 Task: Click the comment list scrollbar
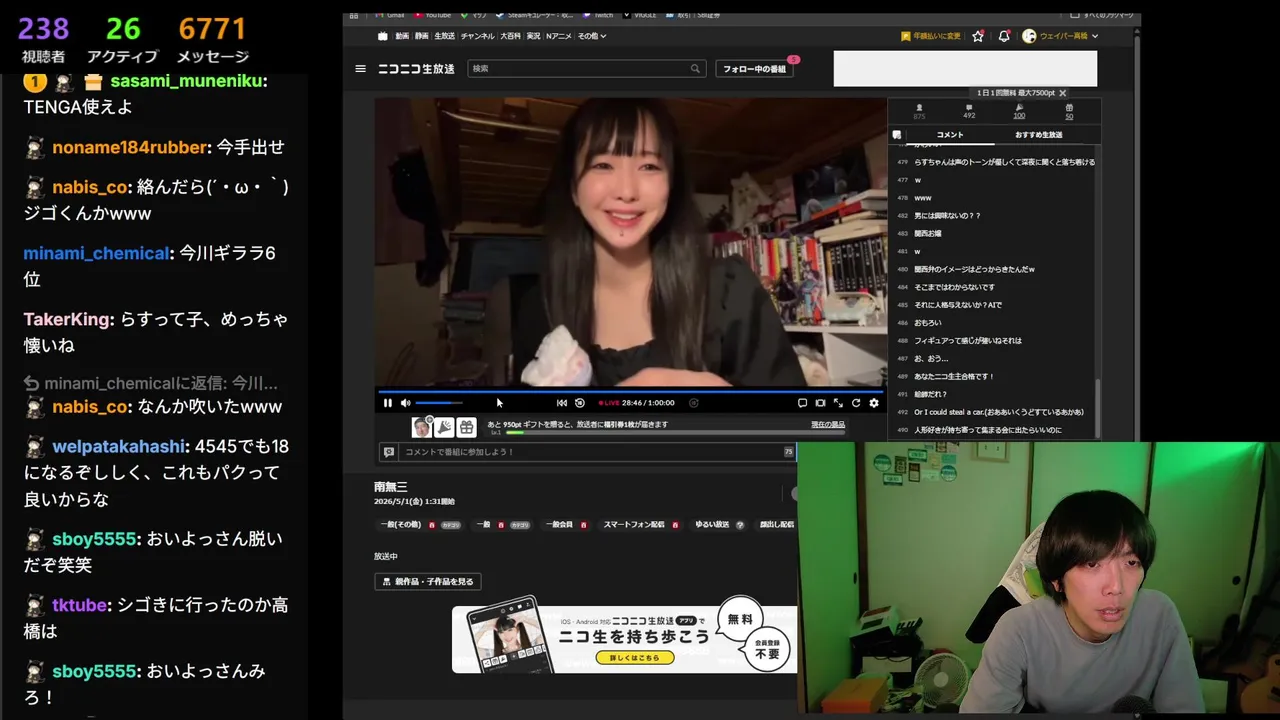pyautogui.click(x=1097, y=408)
